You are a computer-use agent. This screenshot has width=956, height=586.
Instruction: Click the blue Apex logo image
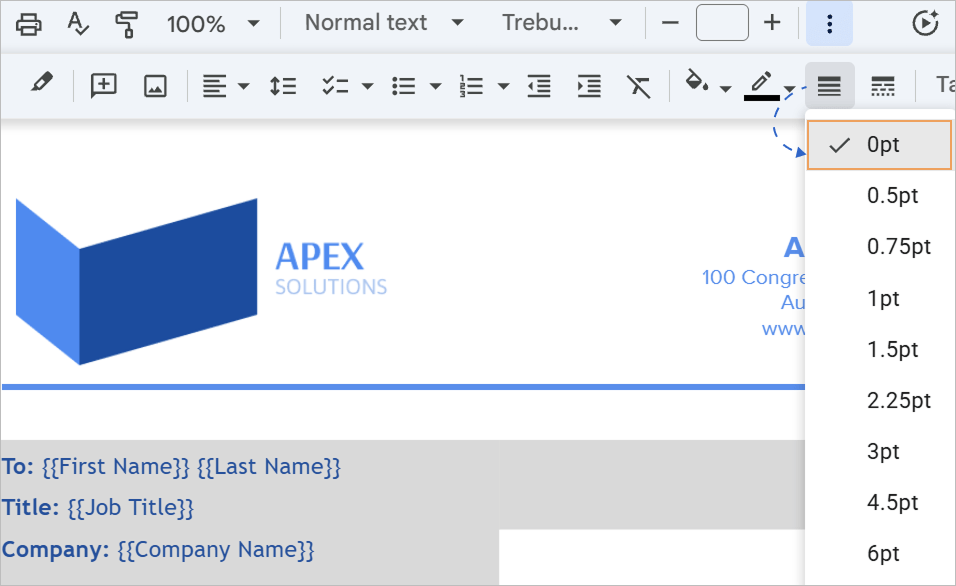point(137,281)
